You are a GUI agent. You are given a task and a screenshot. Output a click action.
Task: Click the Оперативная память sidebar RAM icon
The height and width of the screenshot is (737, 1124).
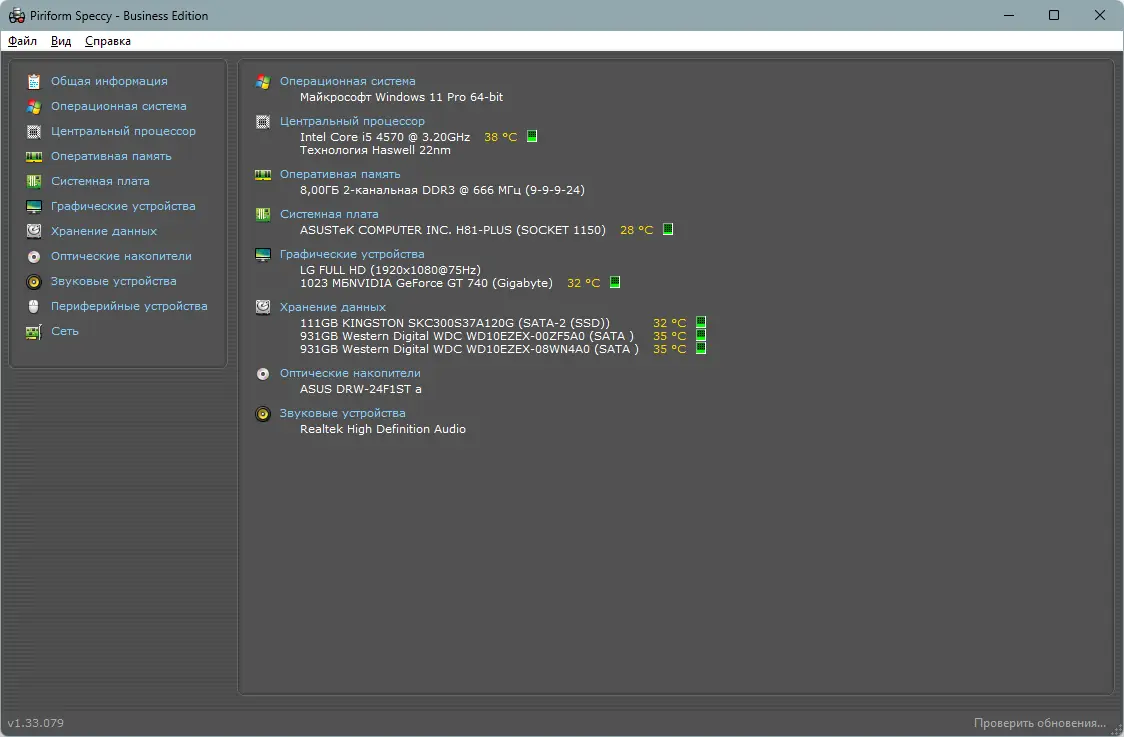34,156
